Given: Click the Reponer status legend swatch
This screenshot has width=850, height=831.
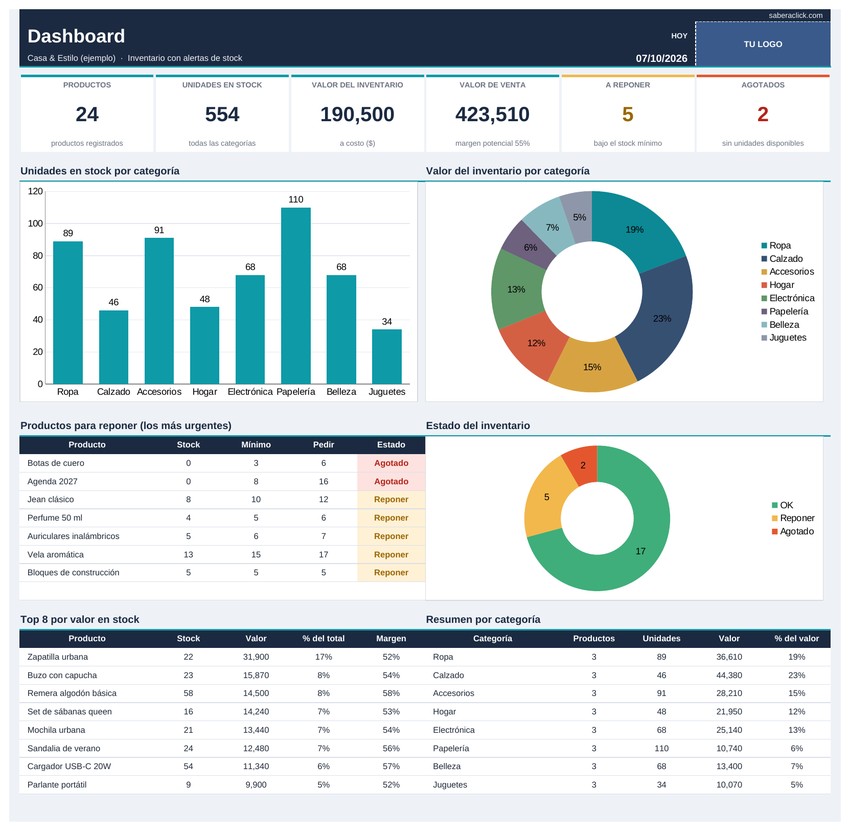Looking at the screenshot, I should click(775, 518).
